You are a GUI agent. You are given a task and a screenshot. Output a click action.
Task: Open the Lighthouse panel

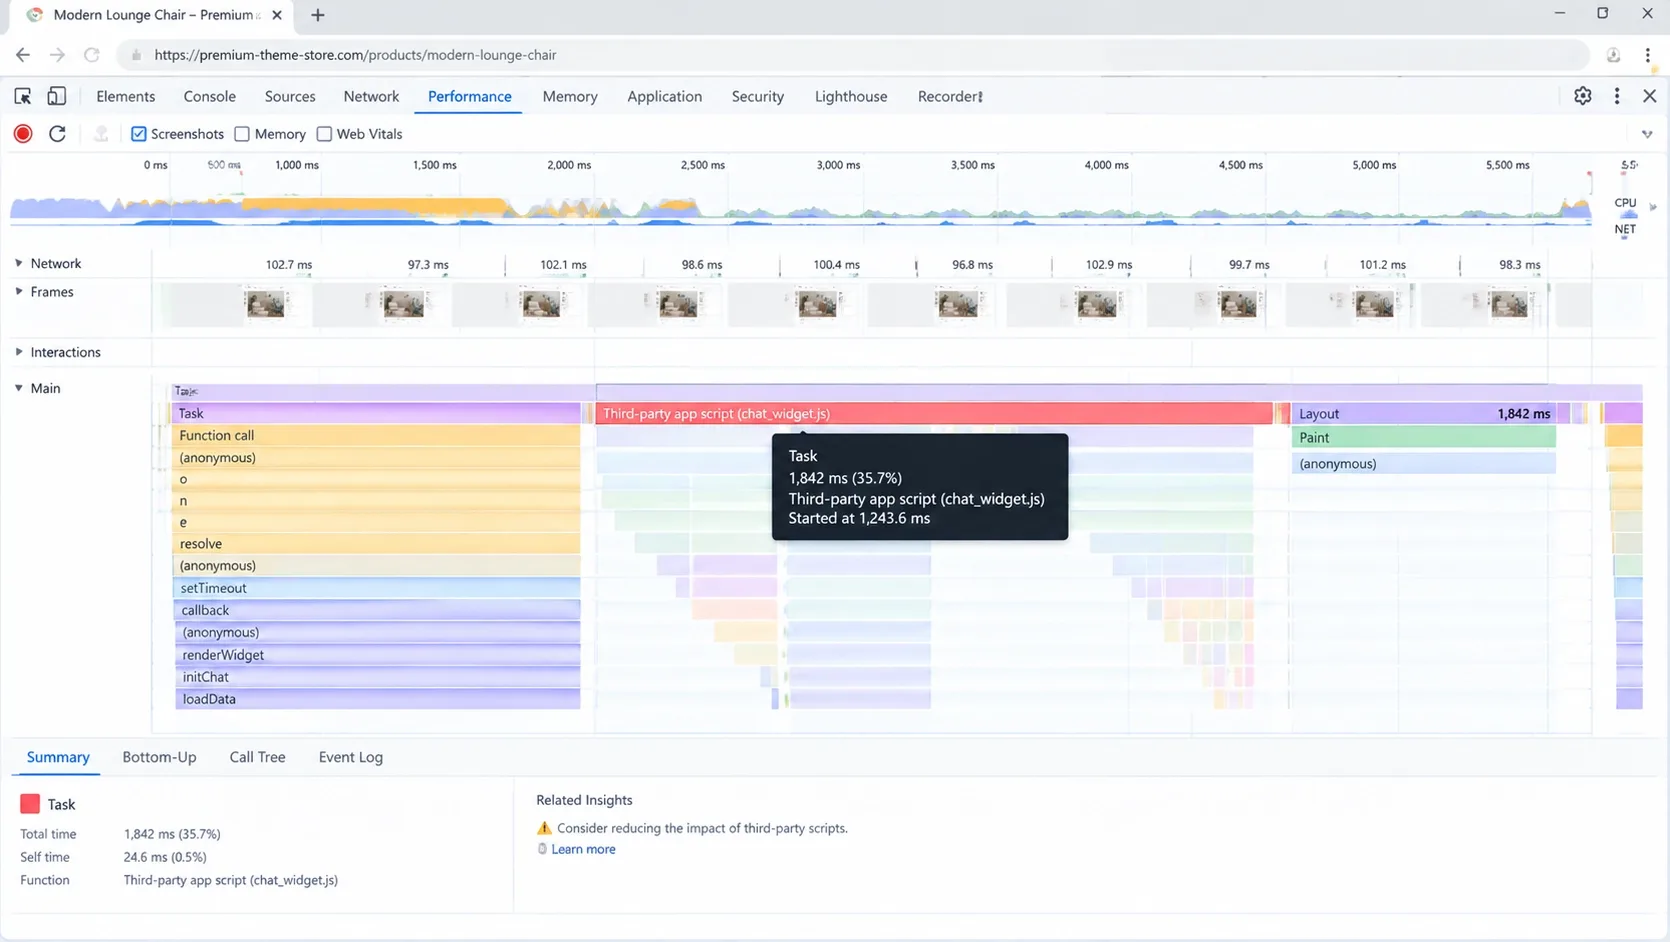click(851, 96)
